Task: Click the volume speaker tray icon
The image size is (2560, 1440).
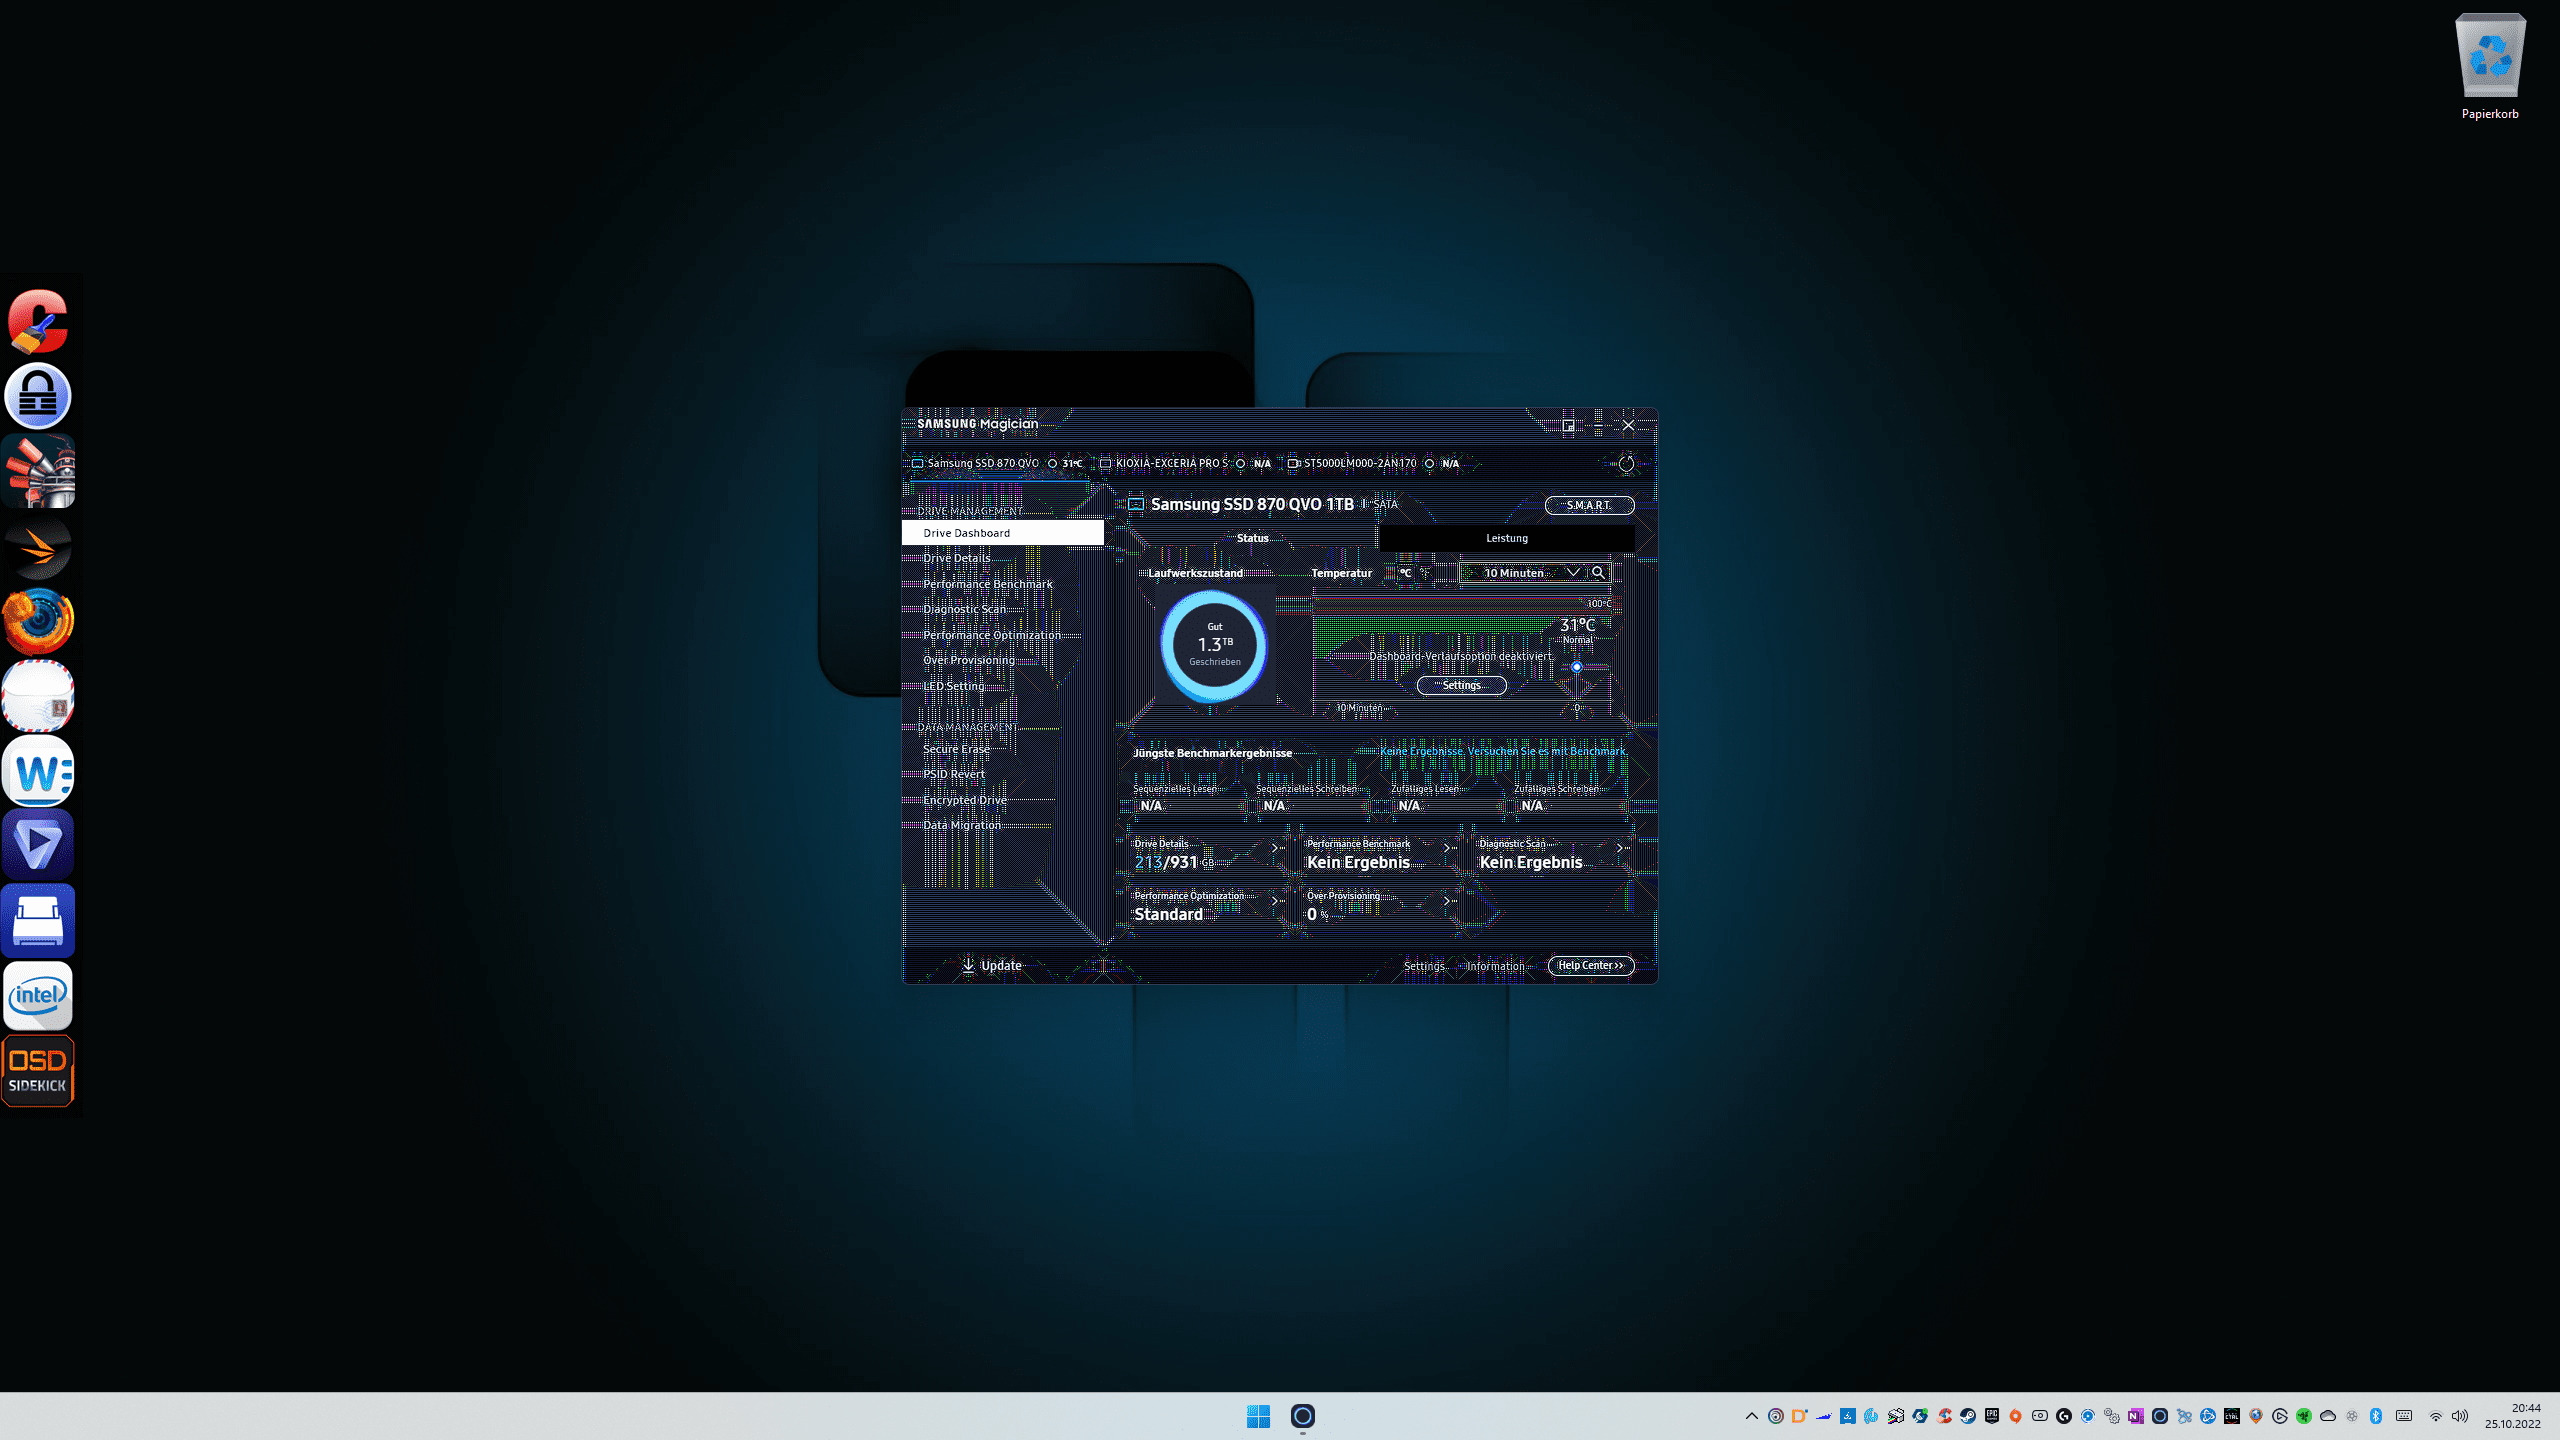Action: 2460,1416
